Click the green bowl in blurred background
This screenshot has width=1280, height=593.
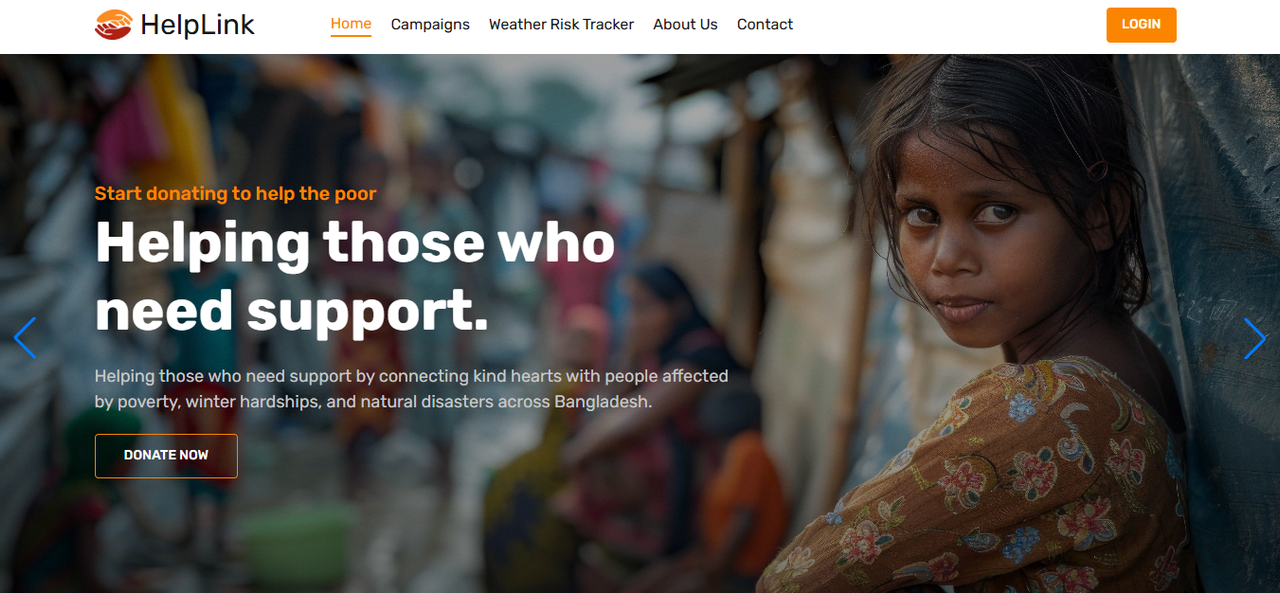point(295,540)
